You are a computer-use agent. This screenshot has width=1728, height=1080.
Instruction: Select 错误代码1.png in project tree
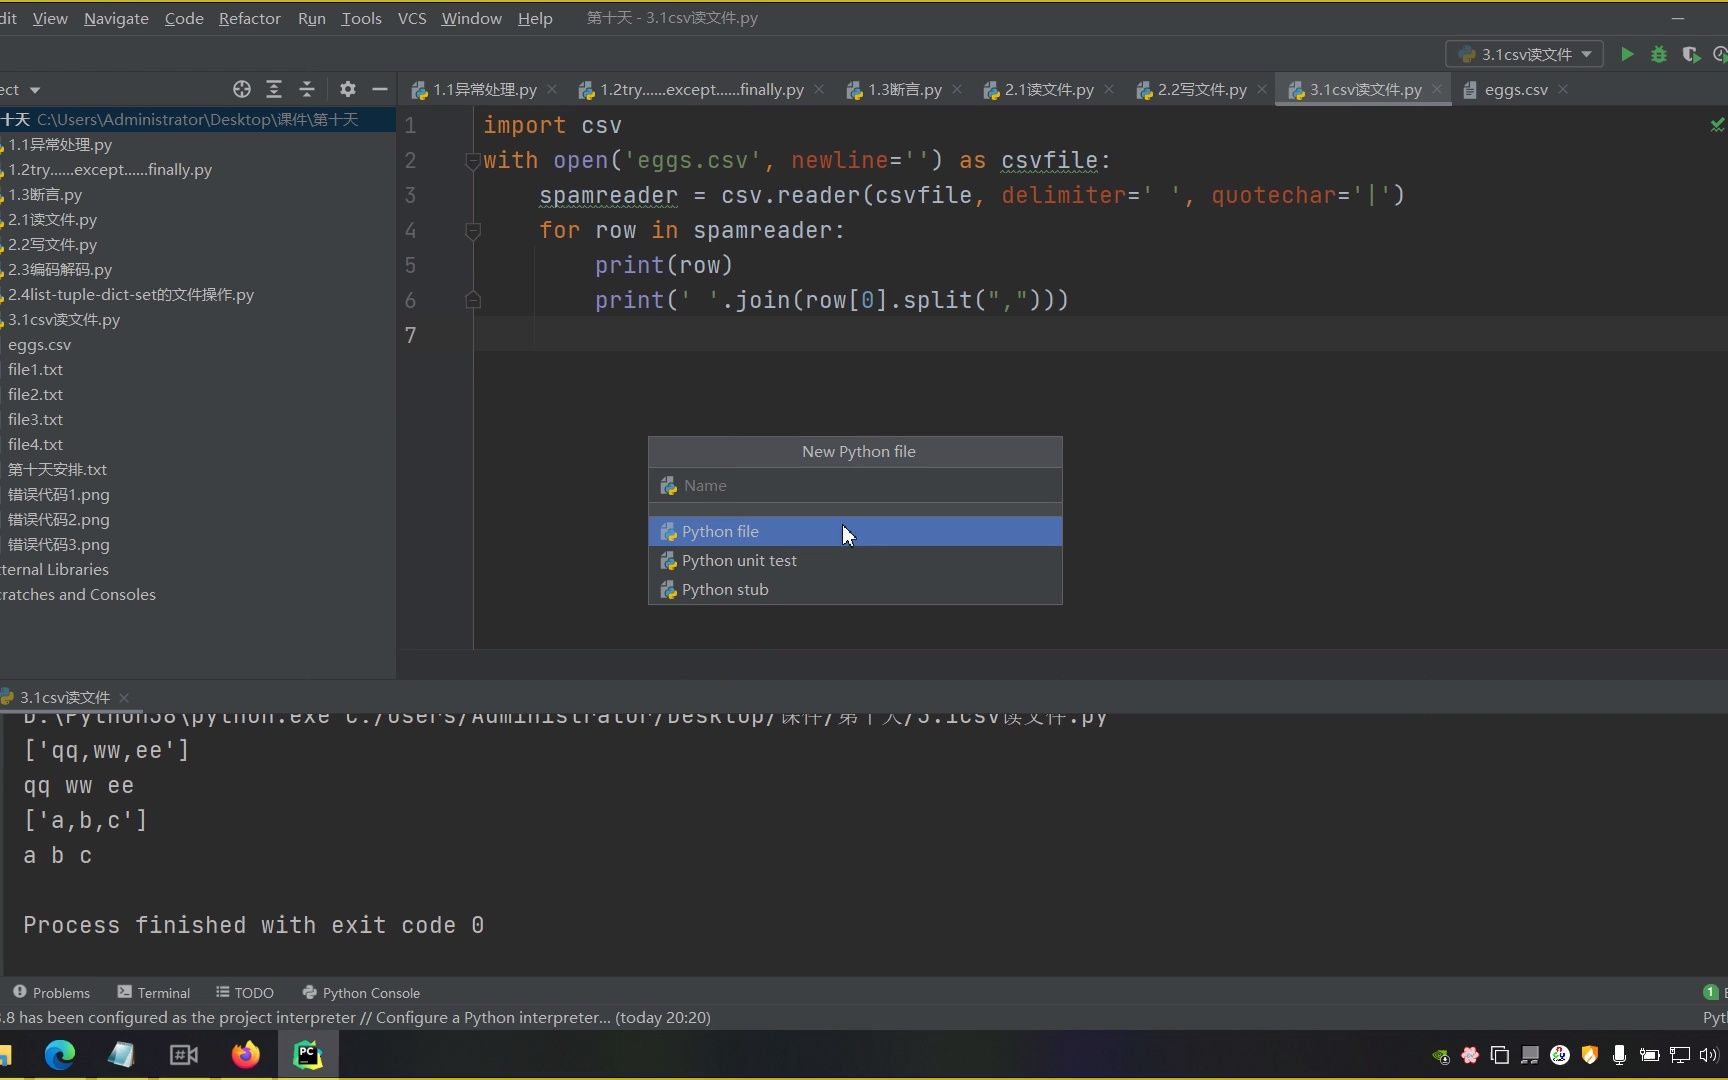(x=59, y=494)
